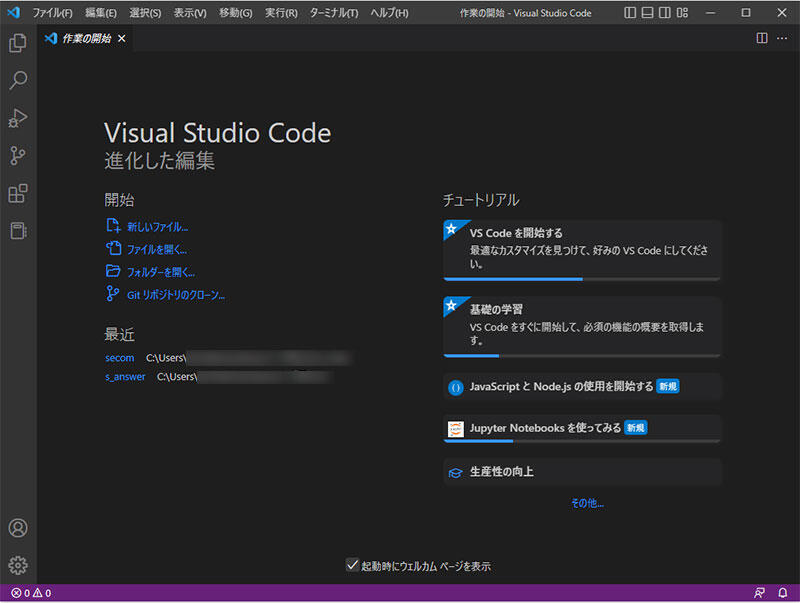
Task: Open the Manage gear icon
Action: 18,565
